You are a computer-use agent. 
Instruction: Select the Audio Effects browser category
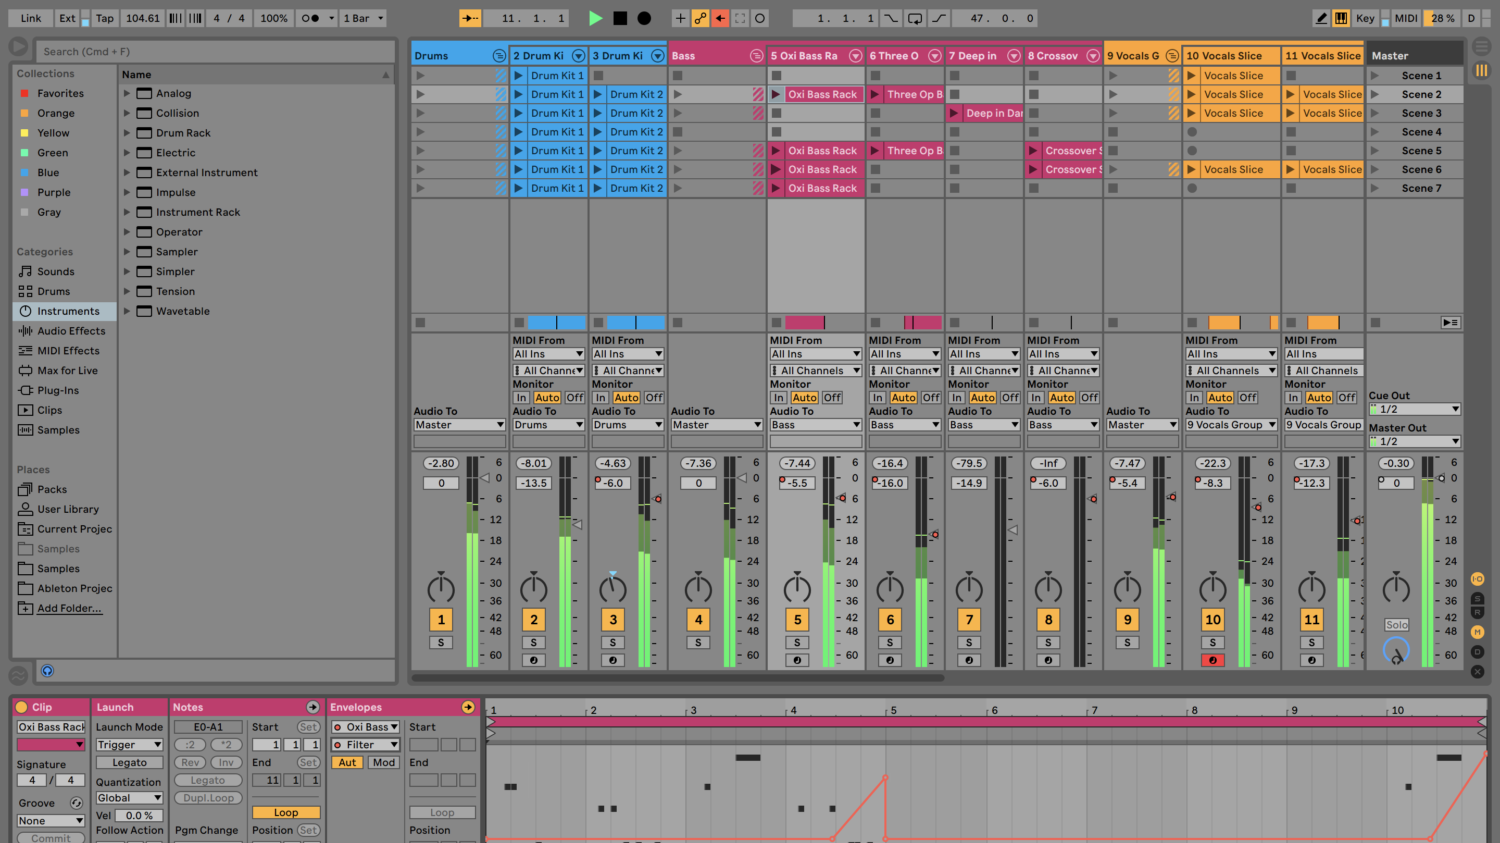(64, 331)
